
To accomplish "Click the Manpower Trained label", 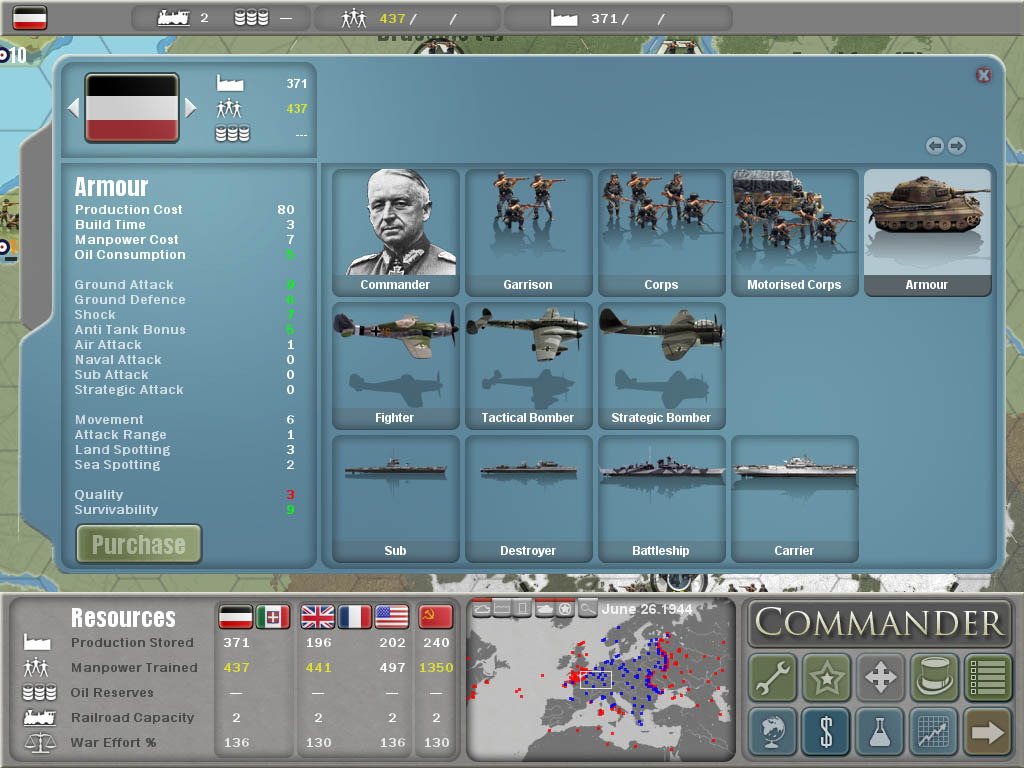I will (134, 667).
